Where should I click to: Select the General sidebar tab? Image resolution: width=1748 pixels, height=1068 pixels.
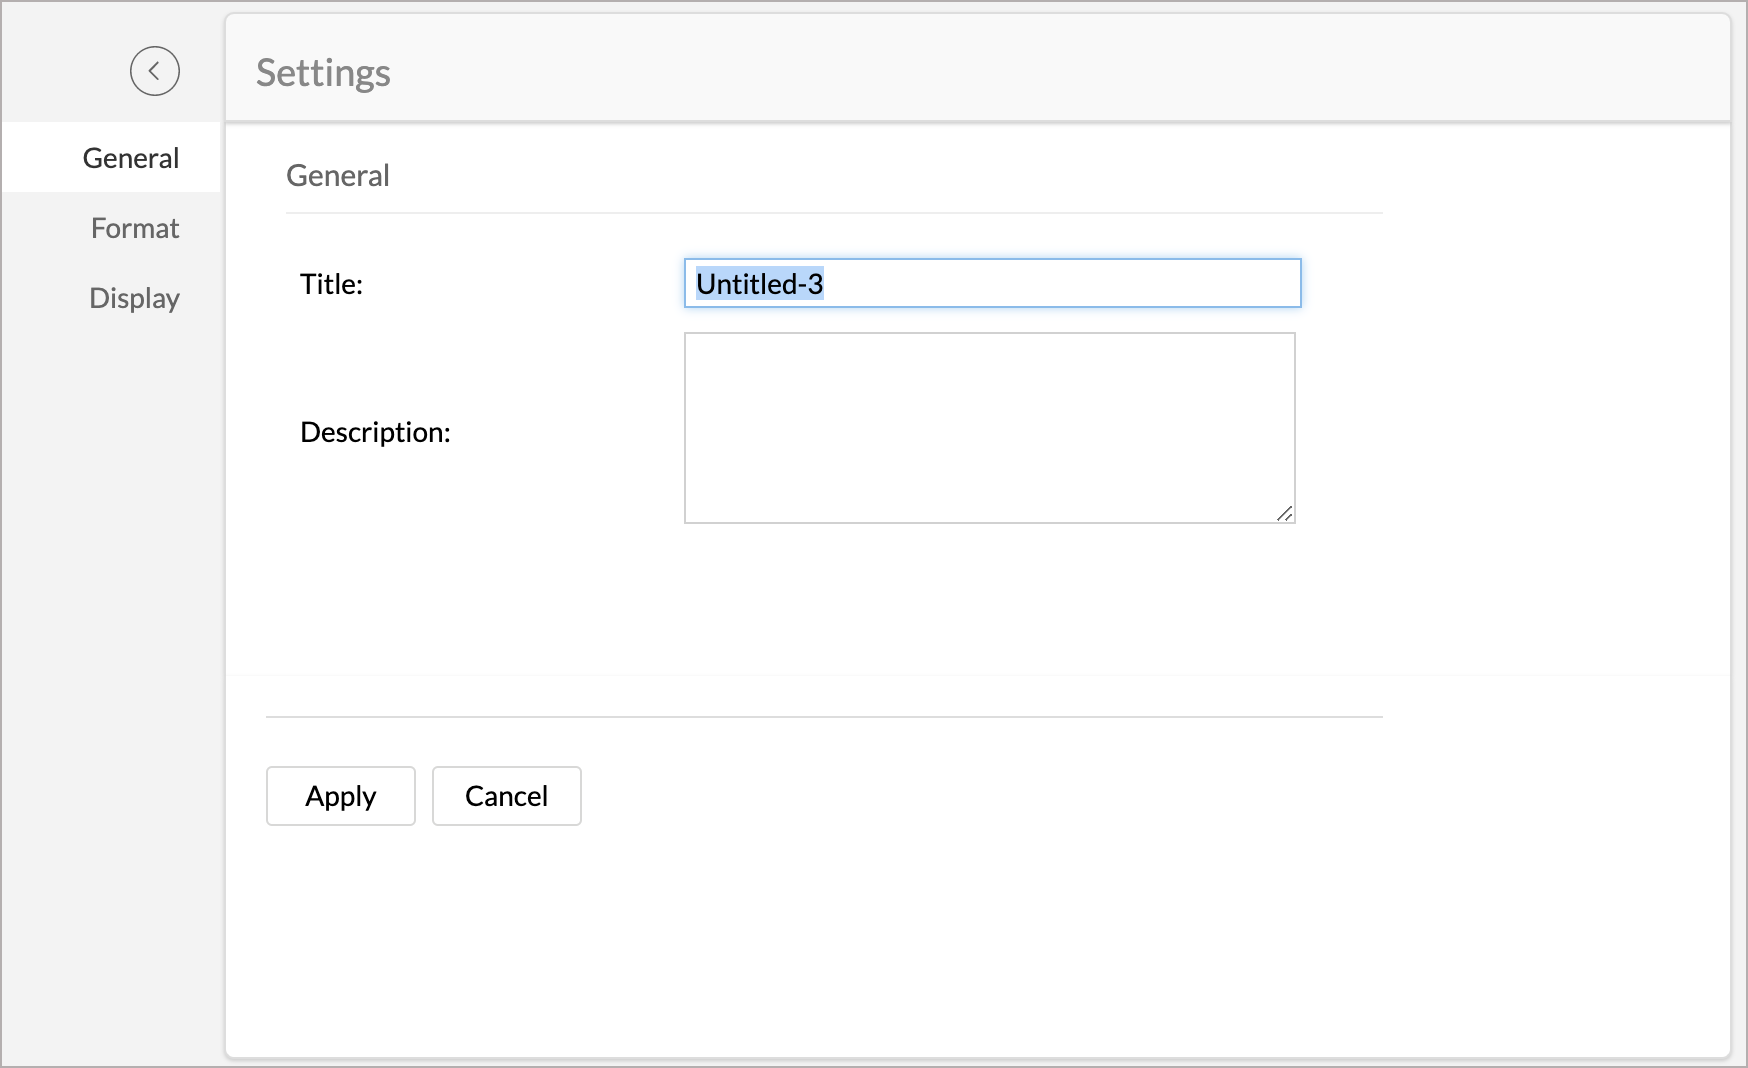pyautogui.click(x=131, y=158)
